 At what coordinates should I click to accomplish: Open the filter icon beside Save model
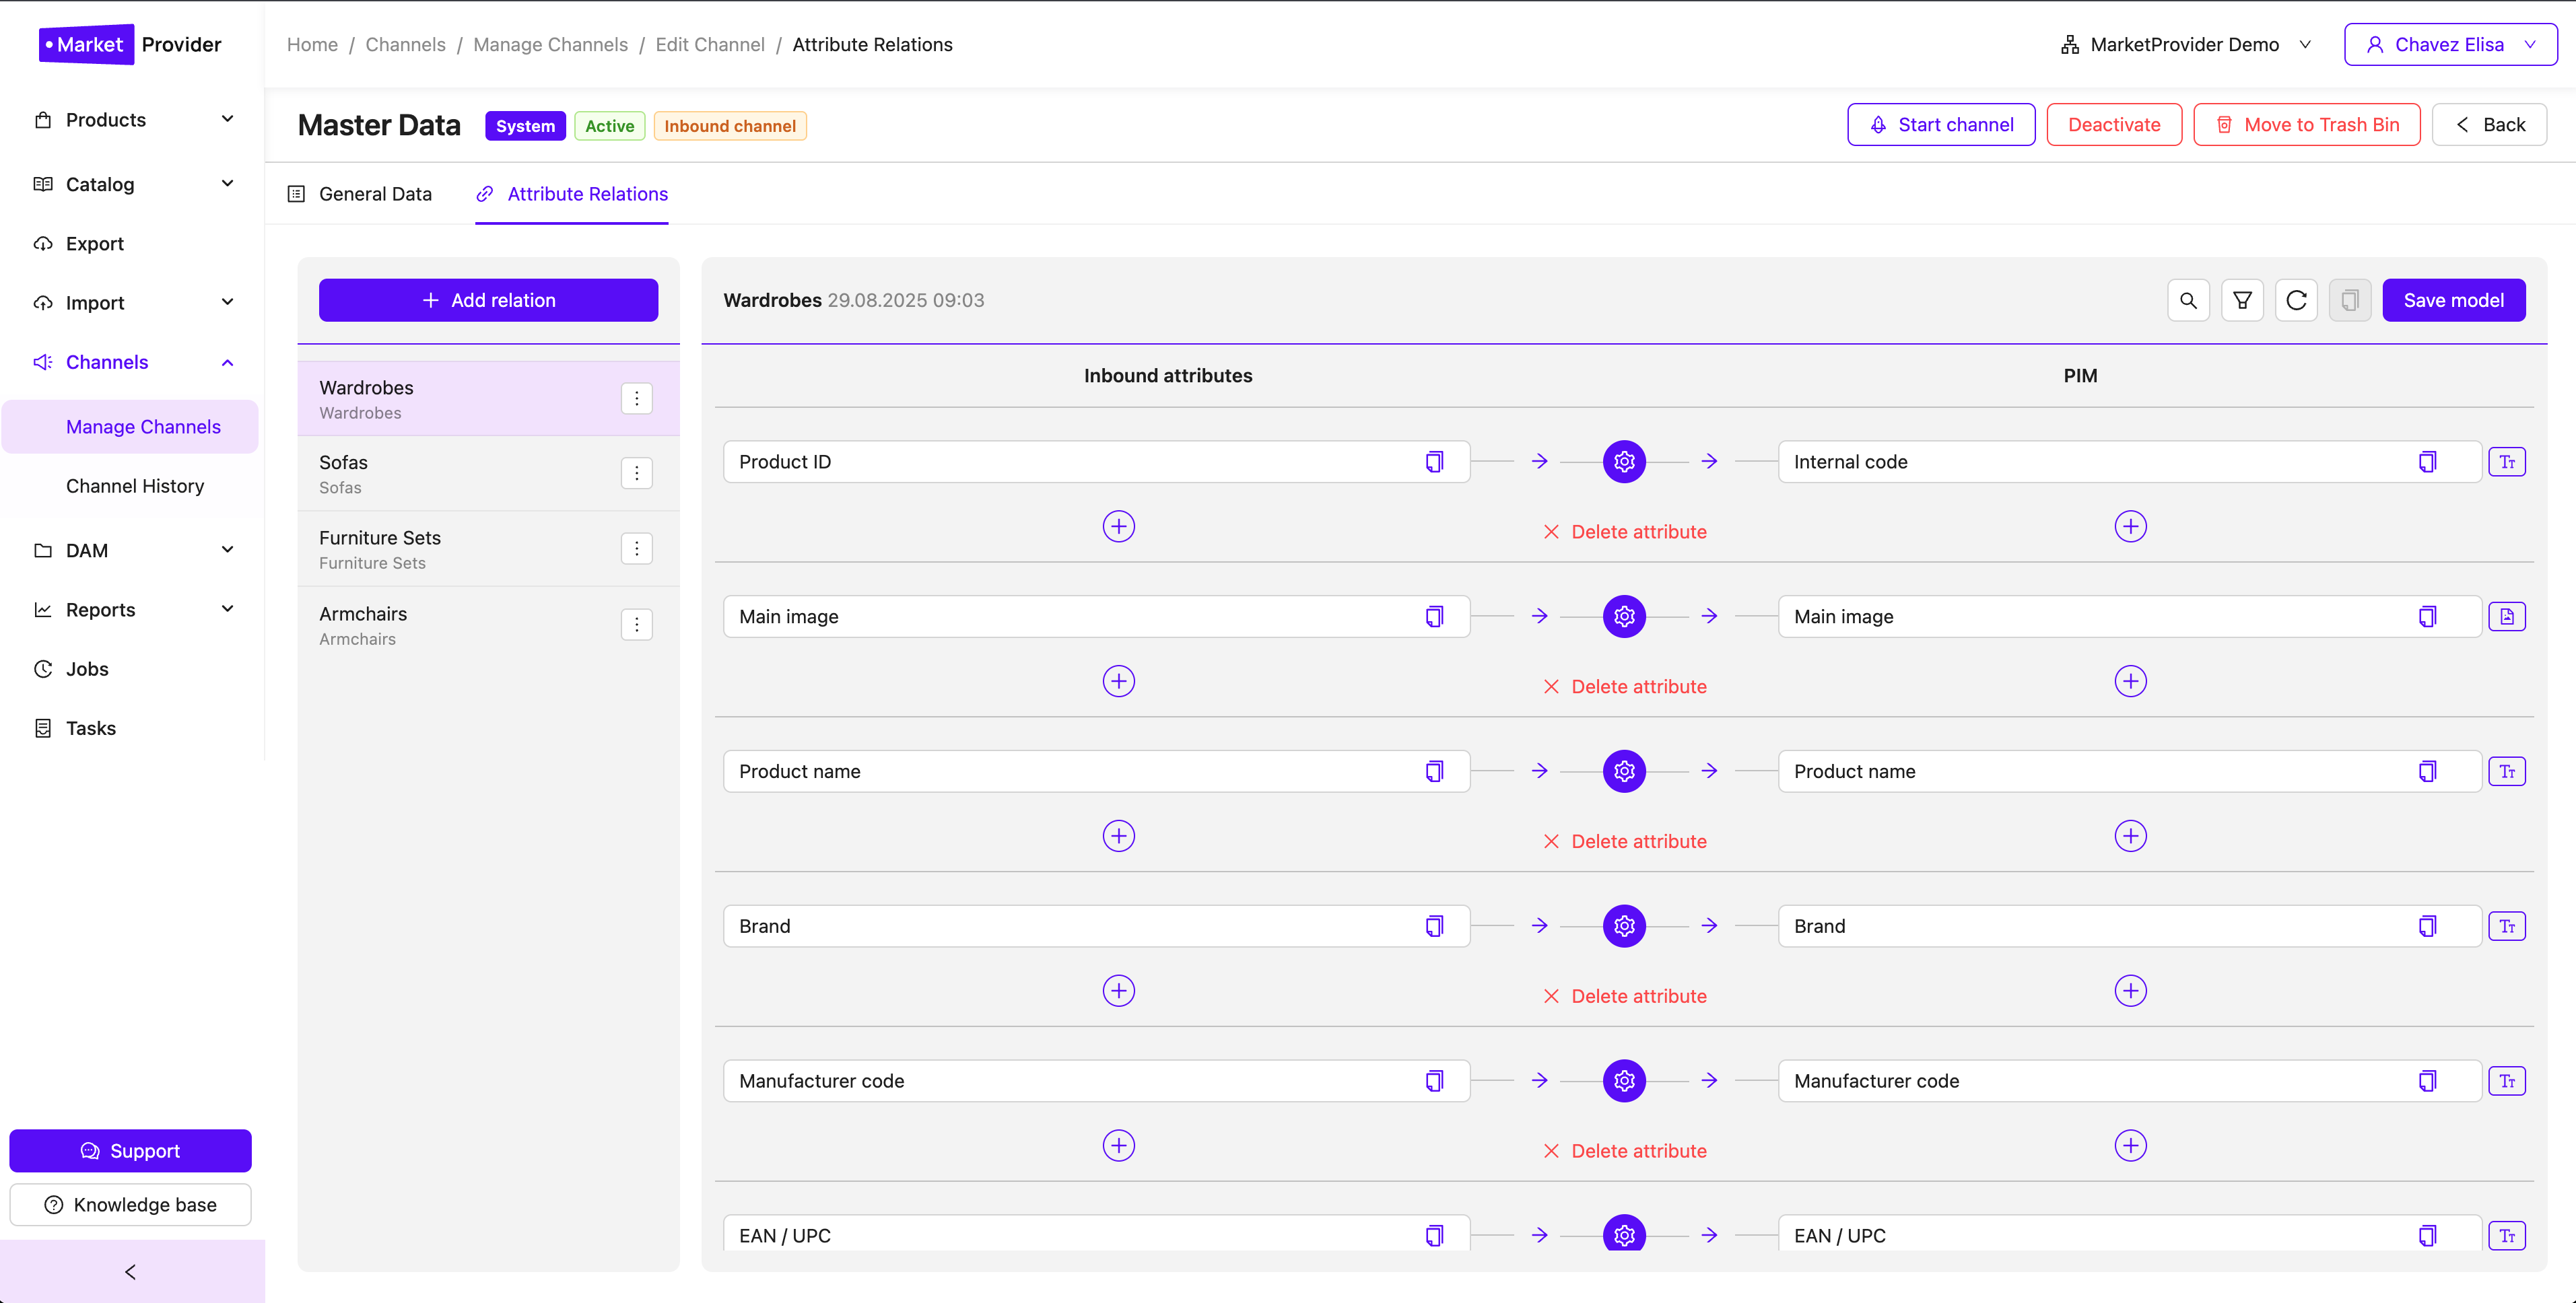[2242, 300]
